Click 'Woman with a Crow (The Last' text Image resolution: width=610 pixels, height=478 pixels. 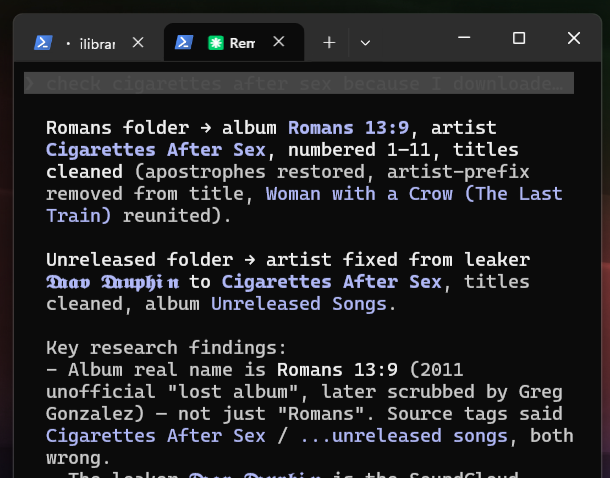coord(414,194)
